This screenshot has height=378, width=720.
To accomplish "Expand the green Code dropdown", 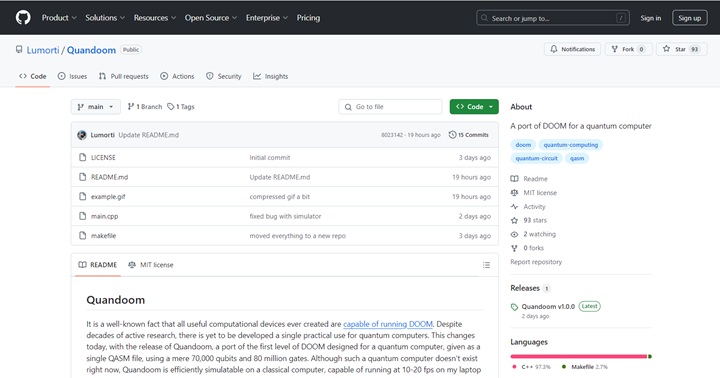I will [474, 107].
